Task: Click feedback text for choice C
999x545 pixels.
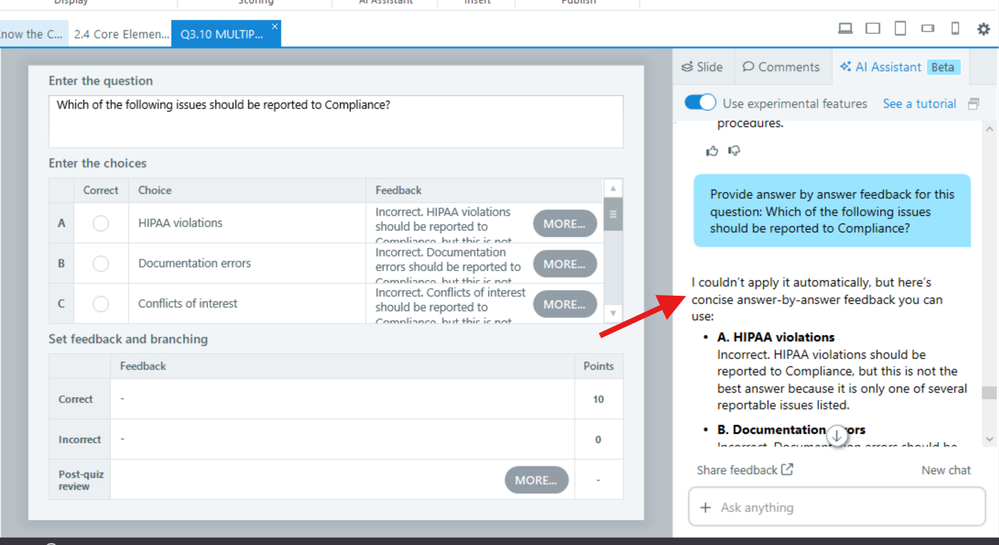Action: (449, 304)
